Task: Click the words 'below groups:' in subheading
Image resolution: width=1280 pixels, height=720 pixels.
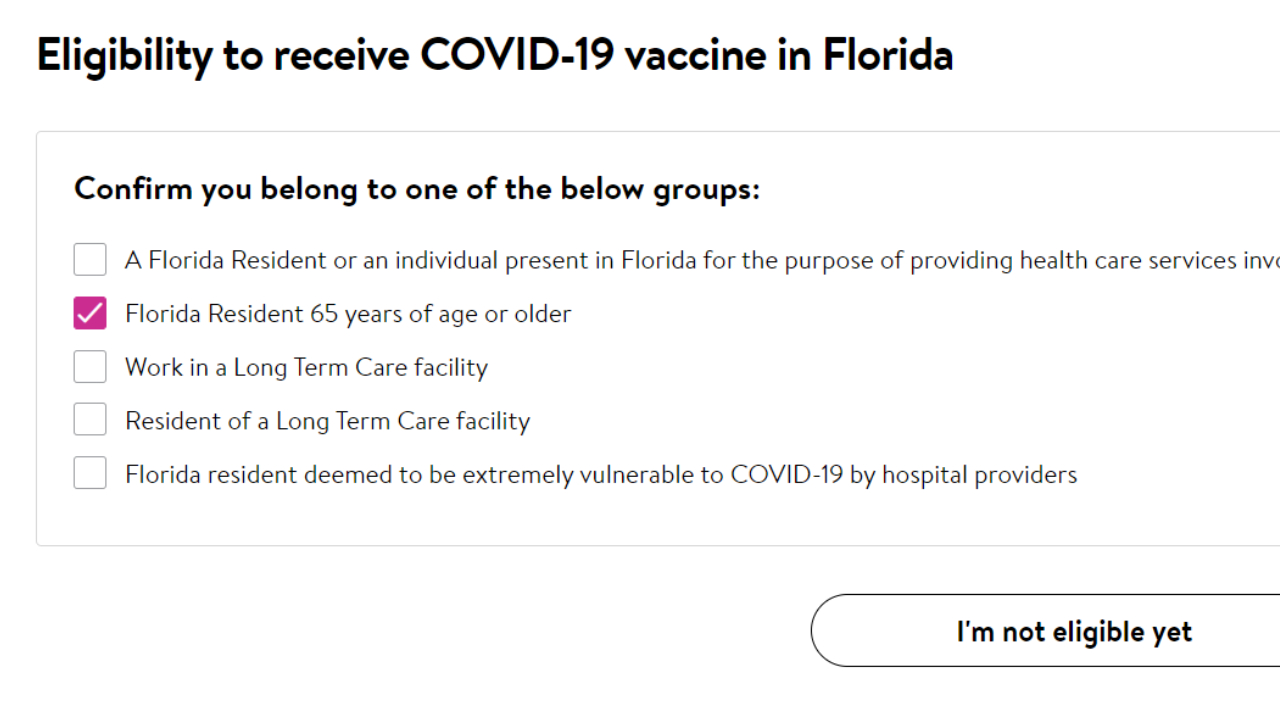Action: coord(659,188)
